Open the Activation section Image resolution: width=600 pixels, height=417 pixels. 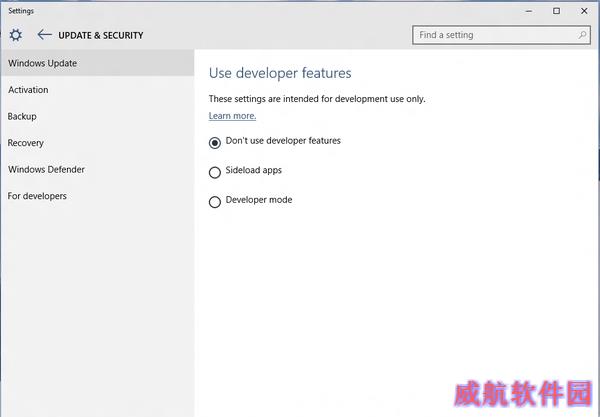click(98, 90)
